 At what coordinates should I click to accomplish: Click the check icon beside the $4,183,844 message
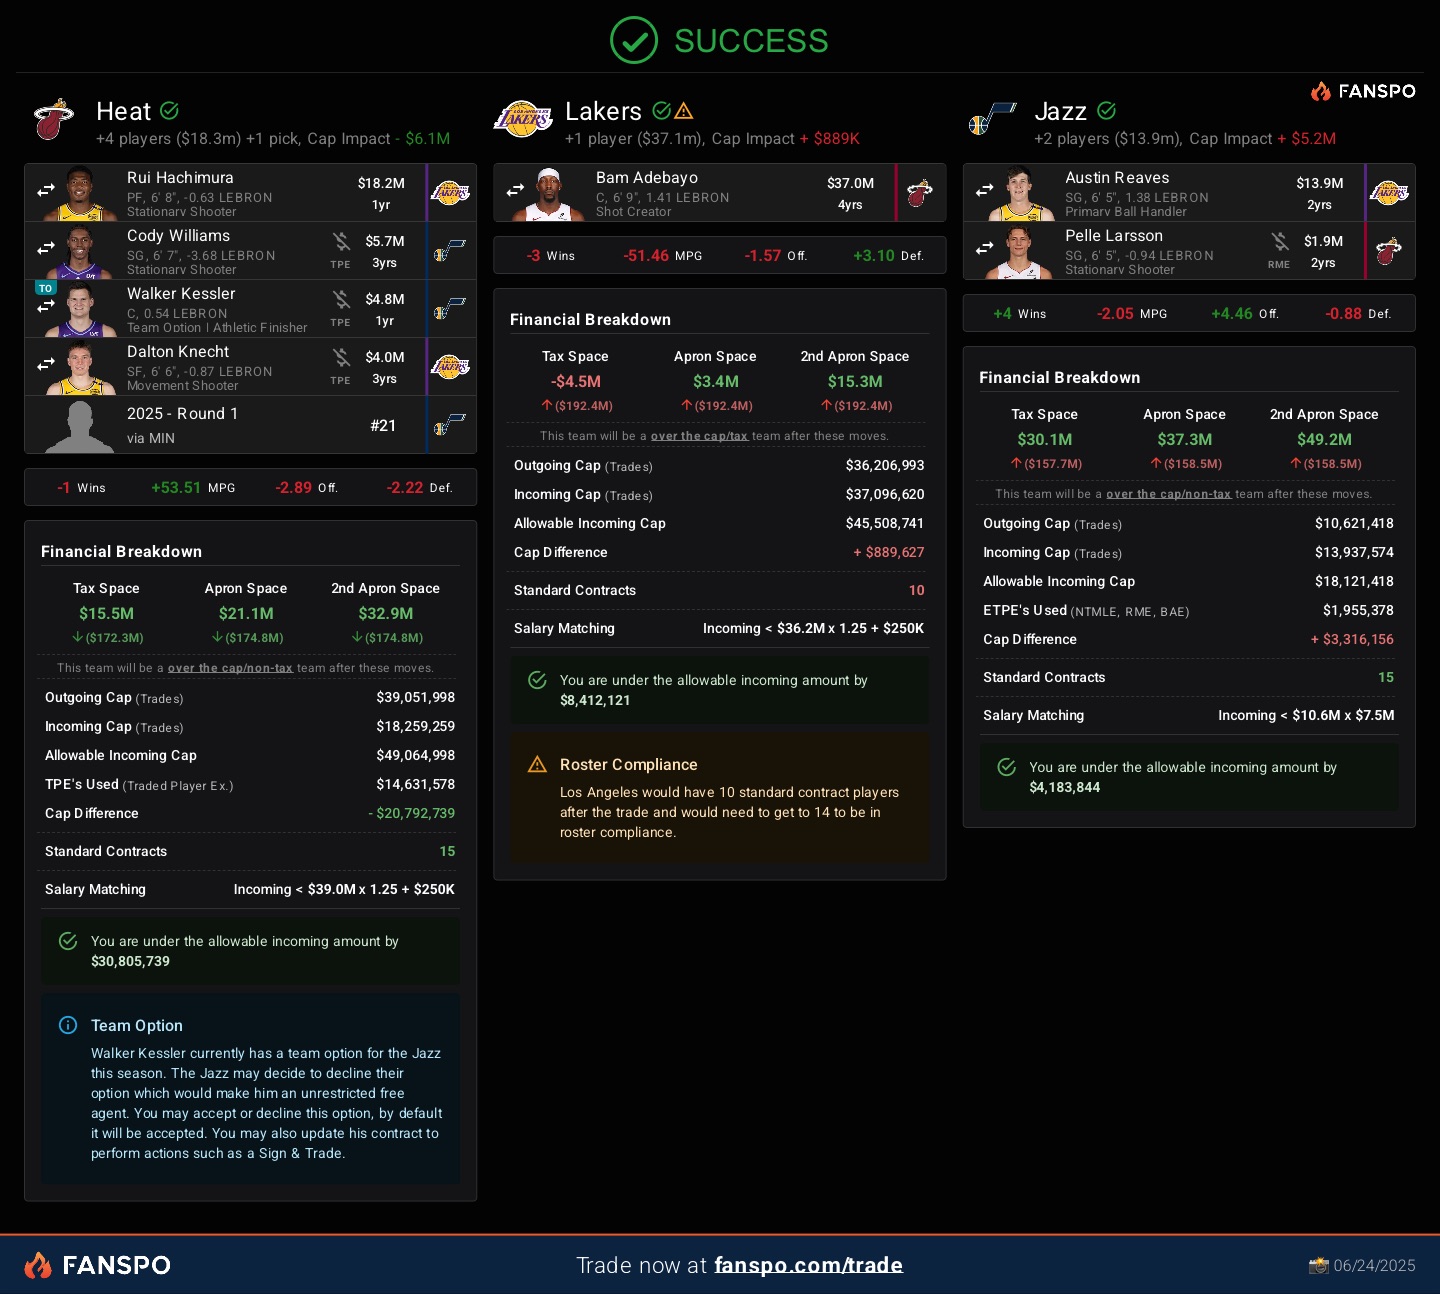1007,767
